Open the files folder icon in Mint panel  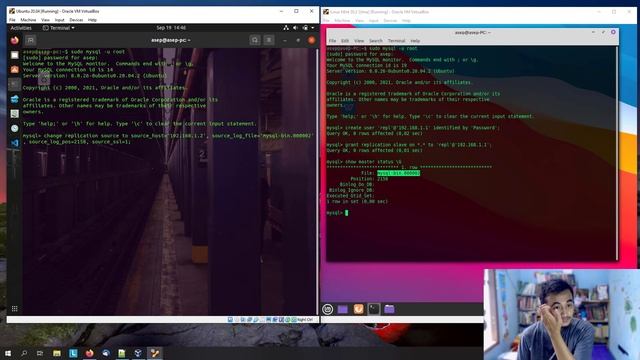coord(389,309)
